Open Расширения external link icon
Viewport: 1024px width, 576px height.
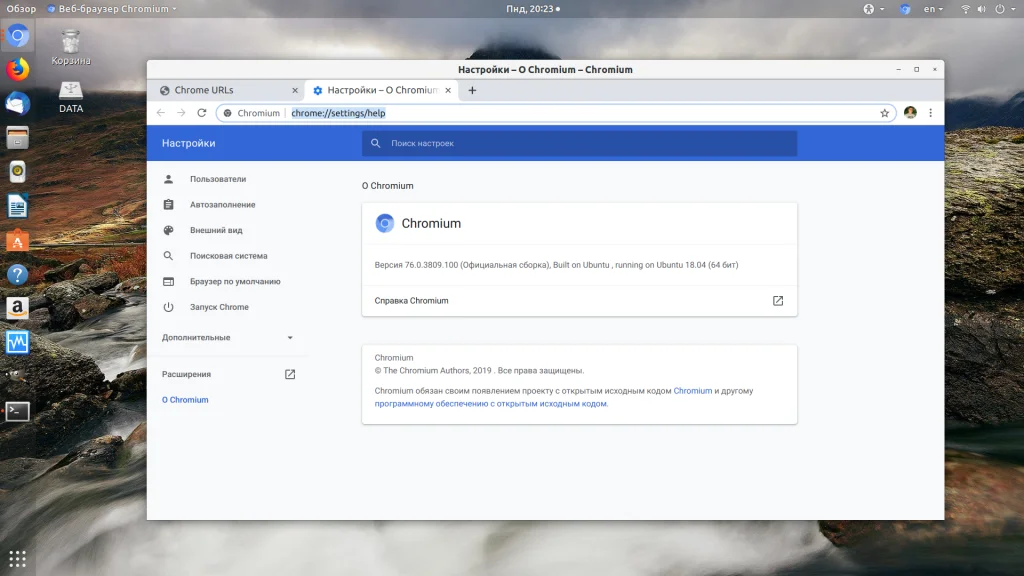[x=290, y=374]
